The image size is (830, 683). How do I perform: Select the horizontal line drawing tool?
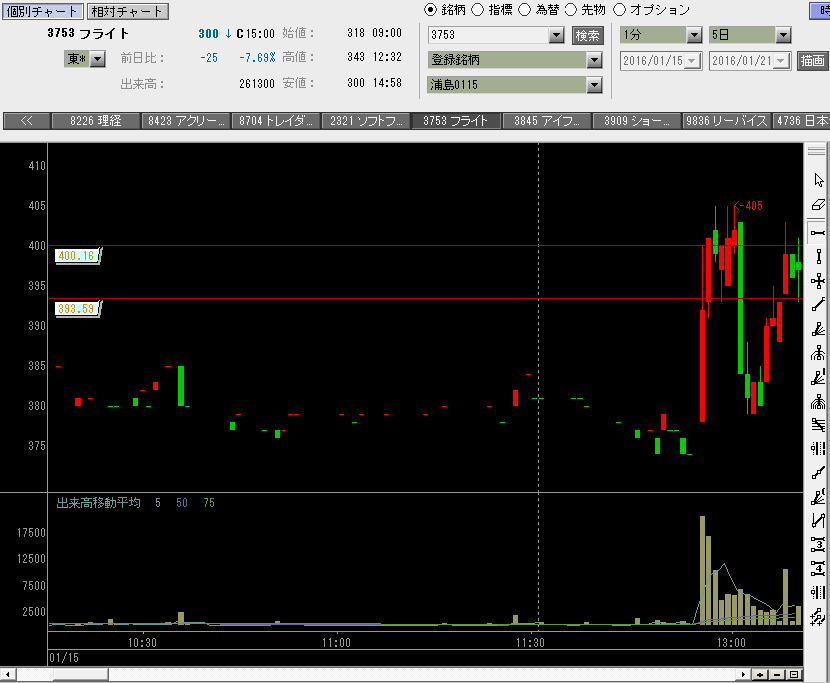(818, 233)
